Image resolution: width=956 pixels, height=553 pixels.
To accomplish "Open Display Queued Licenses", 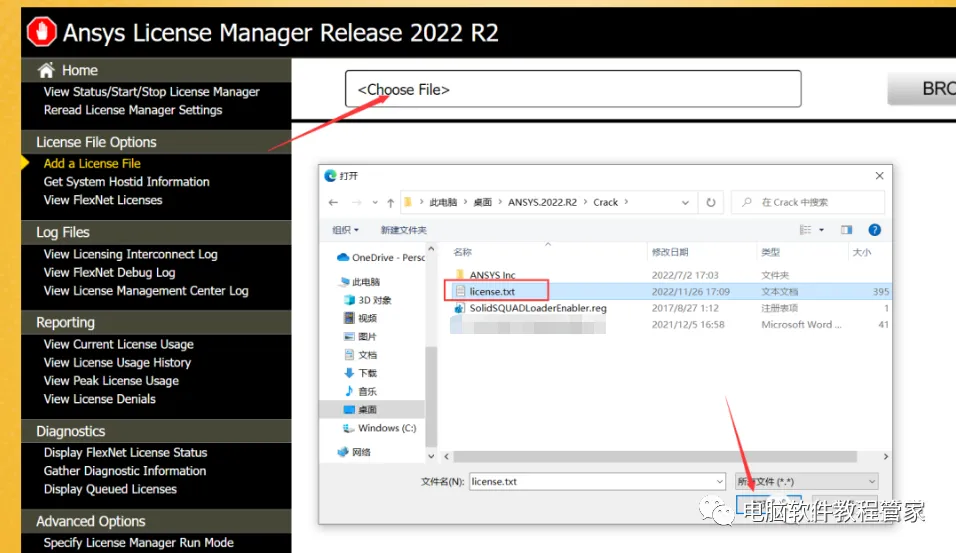I will [110, 489].
